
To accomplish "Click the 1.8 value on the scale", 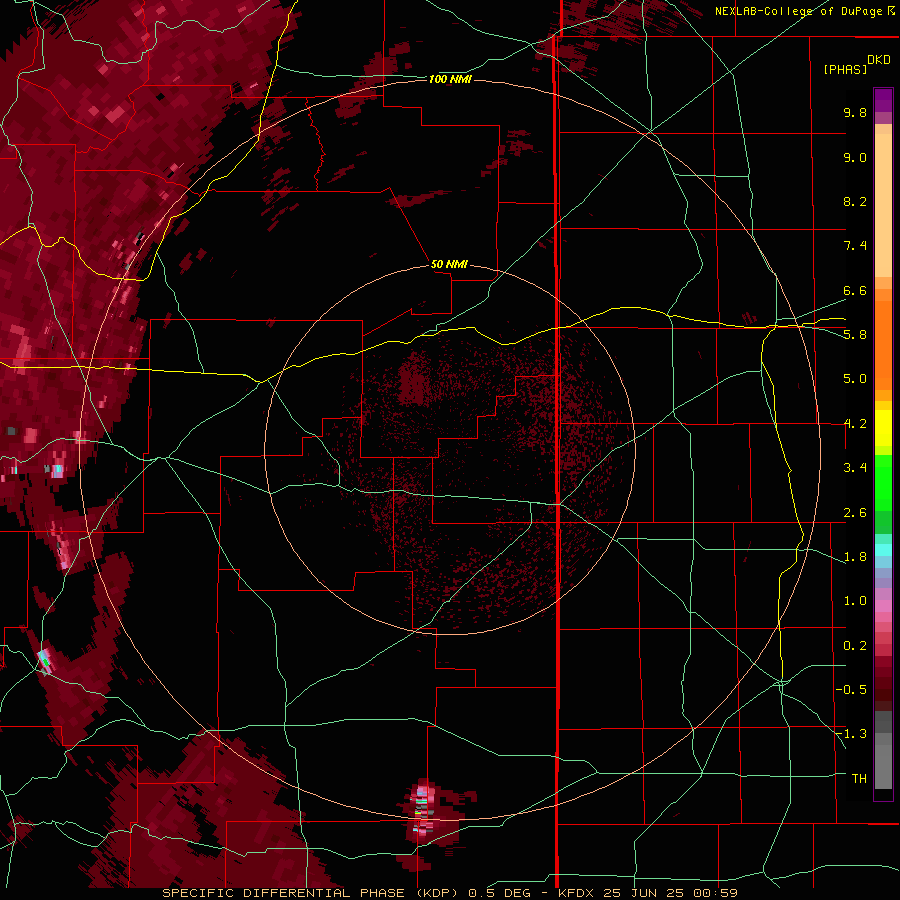I will [x=855, y=557].
